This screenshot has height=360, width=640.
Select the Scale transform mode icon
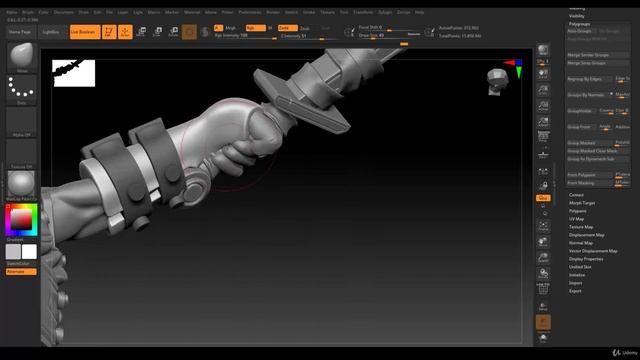point(158,32)
